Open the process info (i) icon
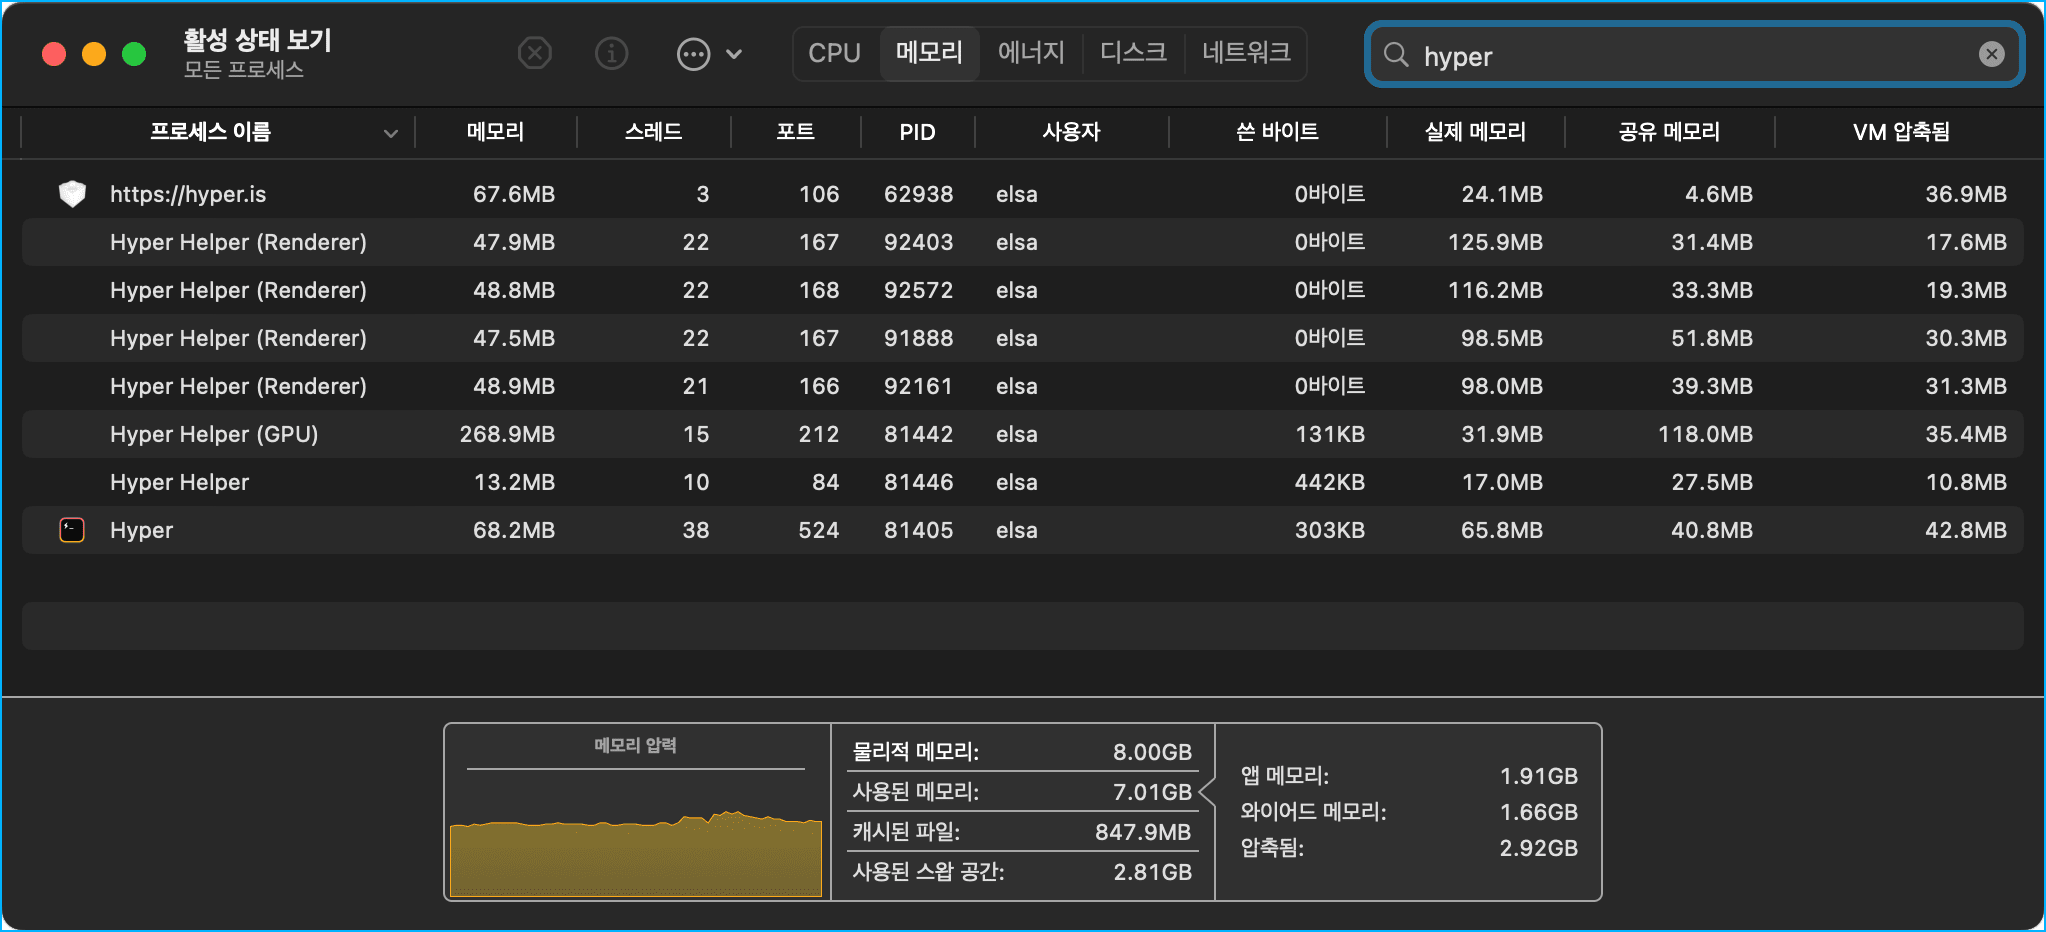The height and width of the screenshot is (932, 2046). (611, 53)
